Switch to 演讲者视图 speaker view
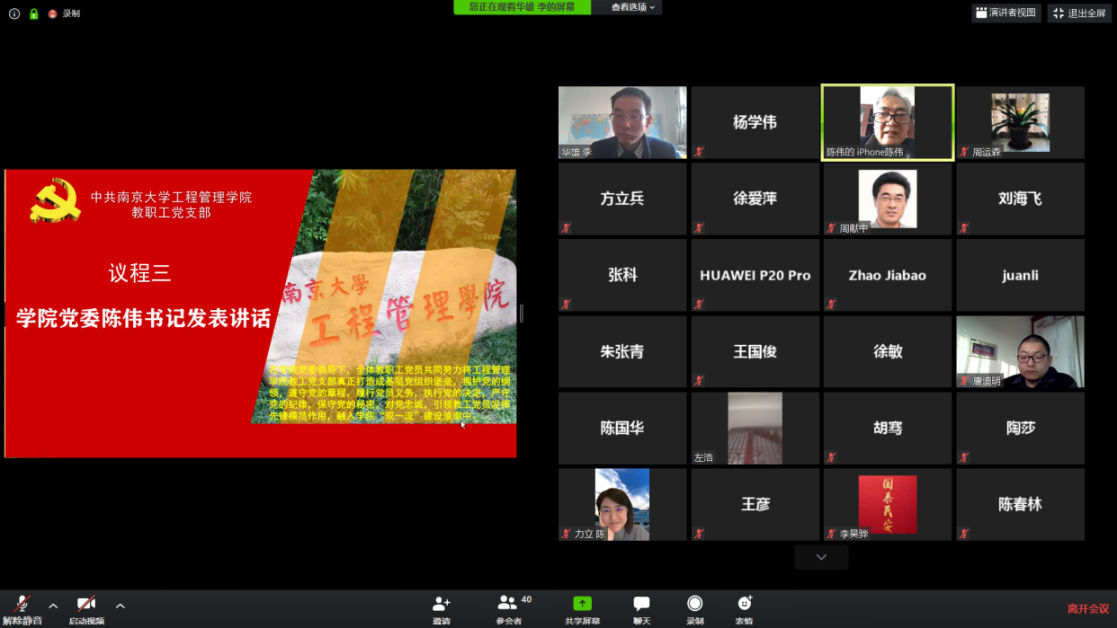This screenshot has width=1117, height=628. (1006, 13)
